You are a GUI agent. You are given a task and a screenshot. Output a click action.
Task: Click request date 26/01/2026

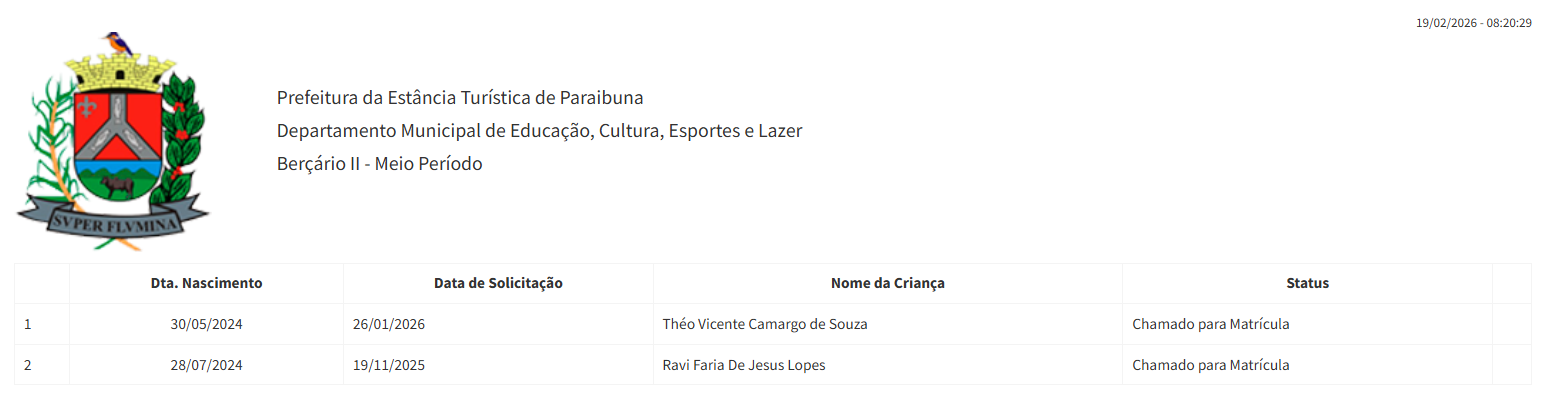tap(389, 324)
